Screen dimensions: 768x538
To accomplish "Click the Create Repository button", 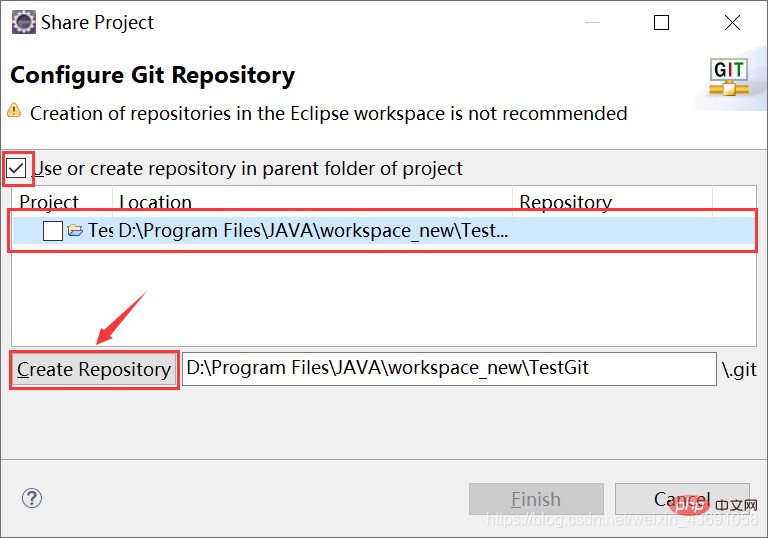I will [94, 369].
